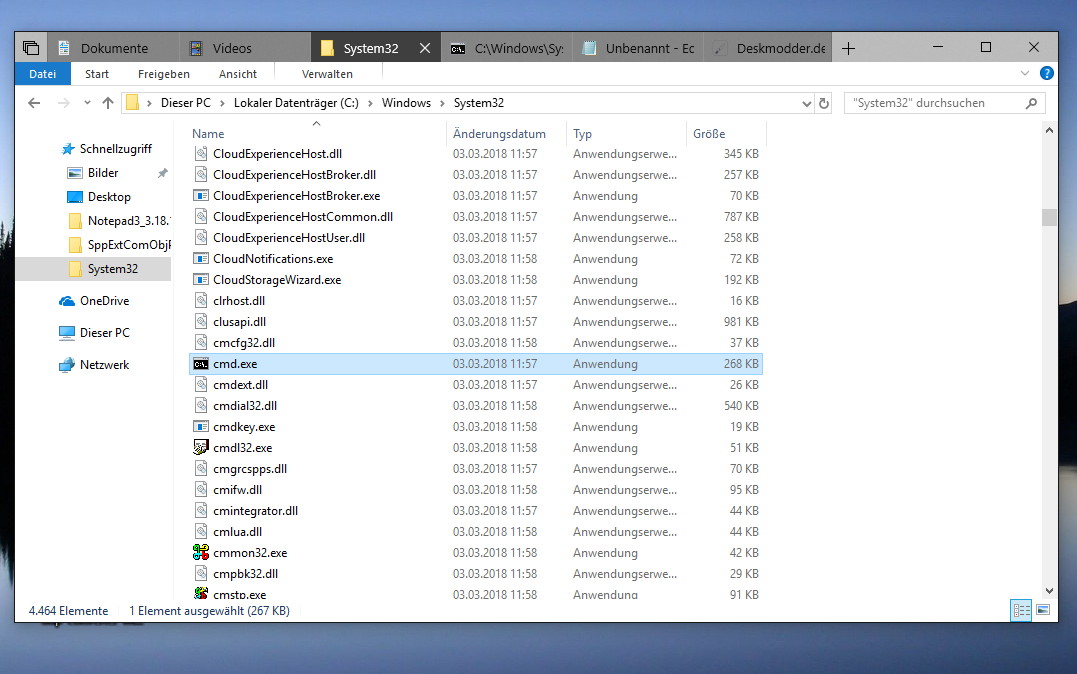Image resolution: width=1077 pixels, height=674 pixels.
Task: Switch to the Unbenannt editor tab
Action: (x=638, y=48)
